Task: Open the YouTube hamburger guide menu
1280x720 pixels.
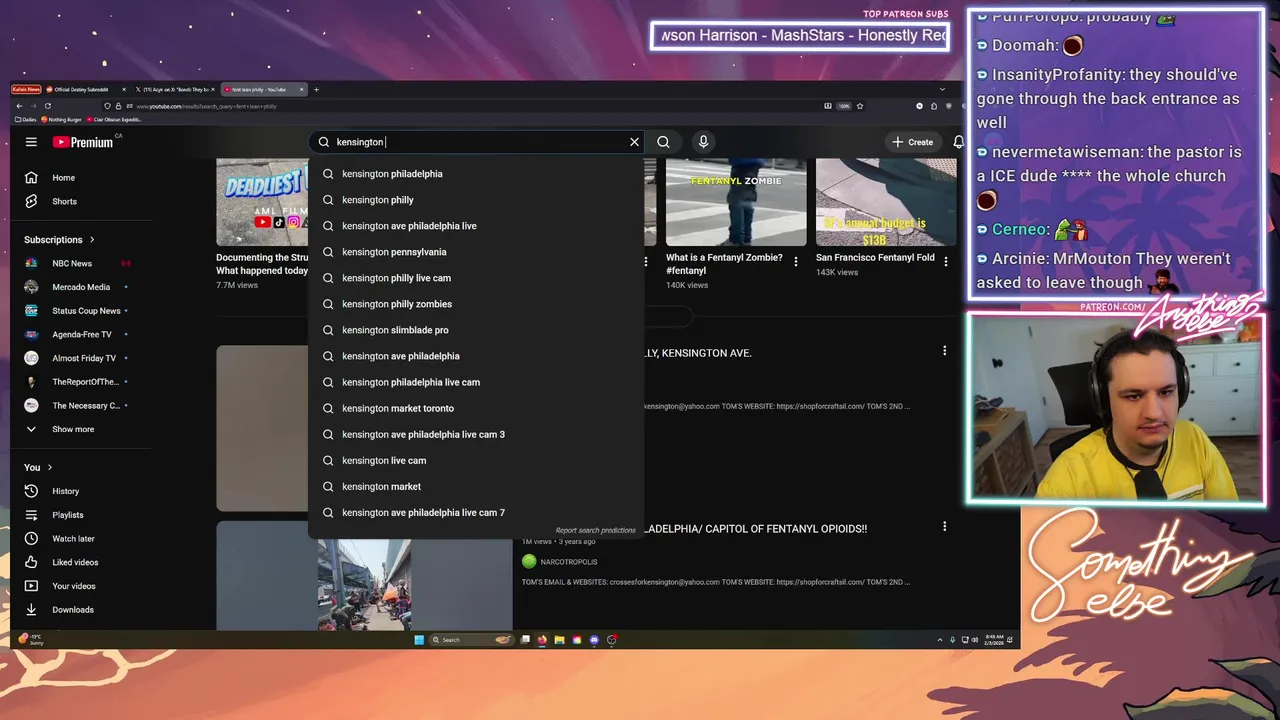Action: (31, 142)
